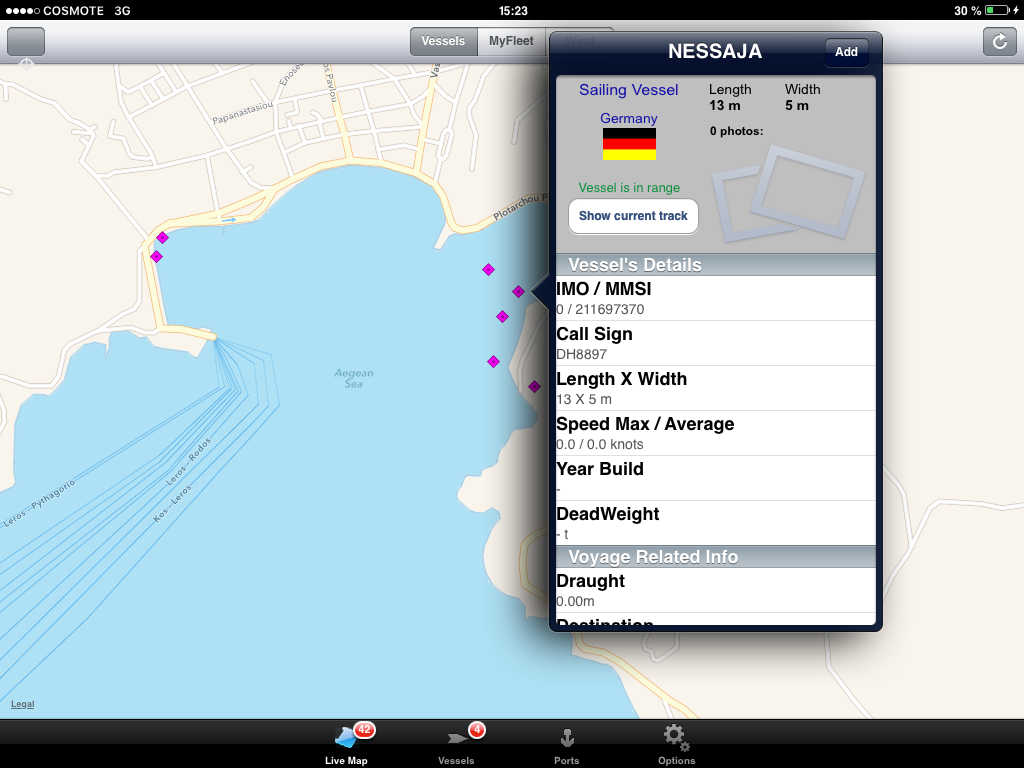Open the Live Map tab
Screen dimensions: 1024x768
[346, 745]
